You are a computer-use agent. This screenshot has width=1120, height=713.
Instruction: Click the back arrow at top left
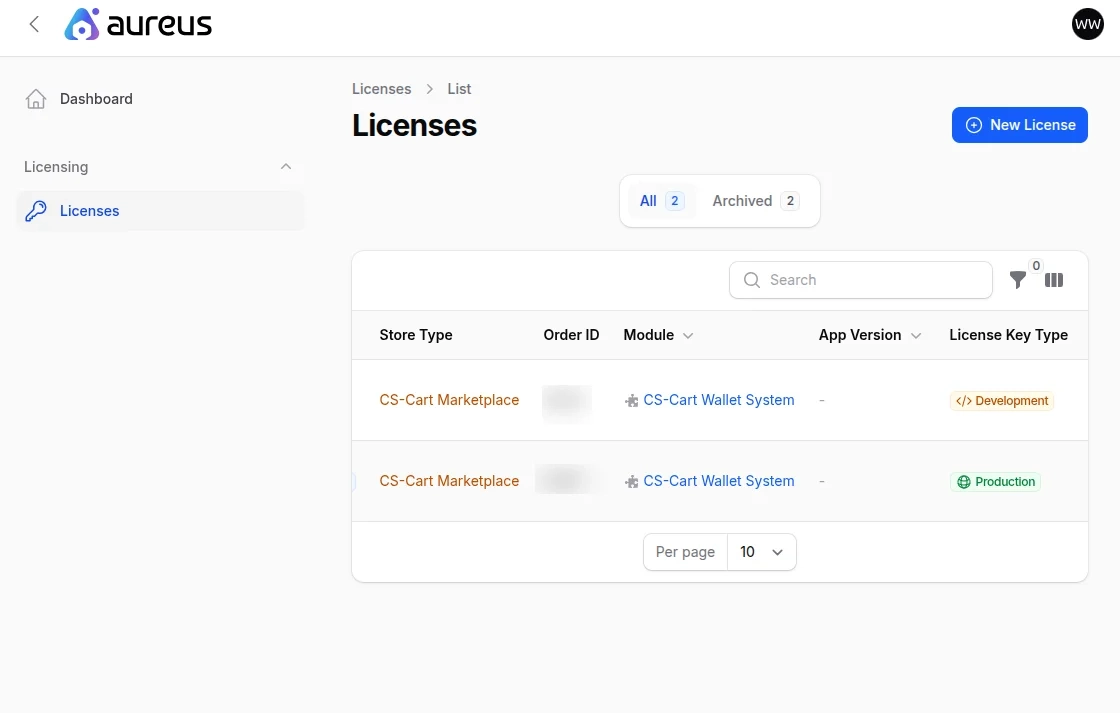coord(34,23)
